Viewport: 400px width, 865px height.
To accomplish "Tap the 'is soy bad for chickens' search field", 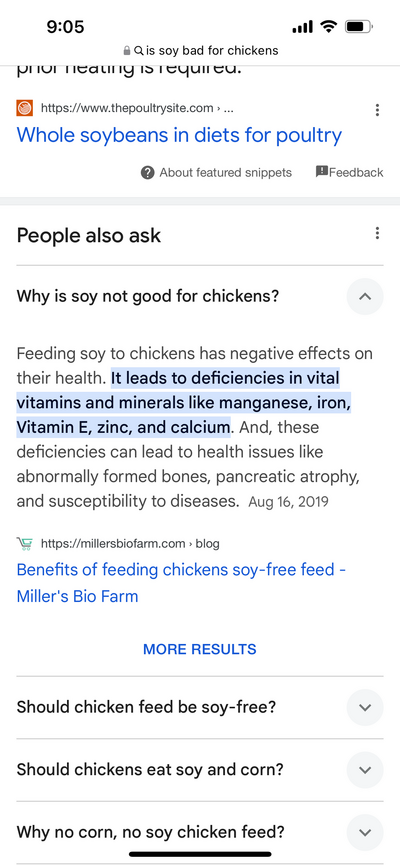I will [212, 51].
